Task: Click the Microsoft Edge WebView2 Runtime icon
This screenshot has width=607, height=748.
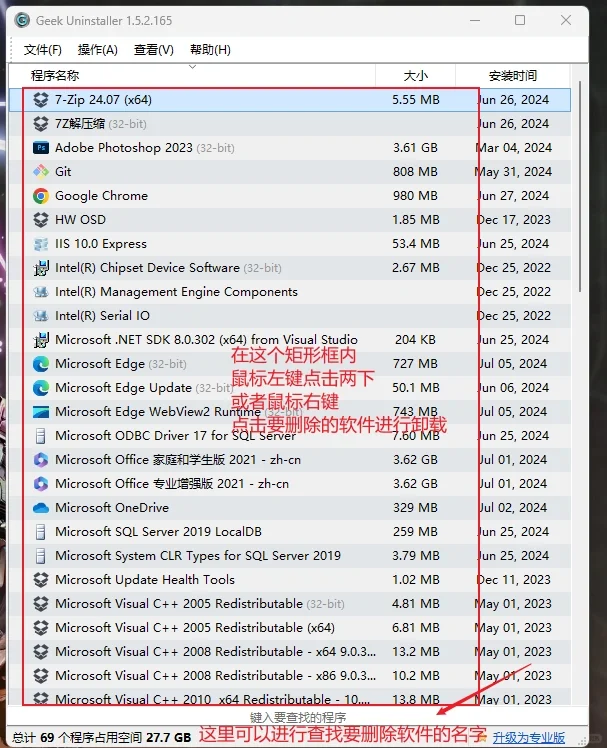Action: point(41,412)
